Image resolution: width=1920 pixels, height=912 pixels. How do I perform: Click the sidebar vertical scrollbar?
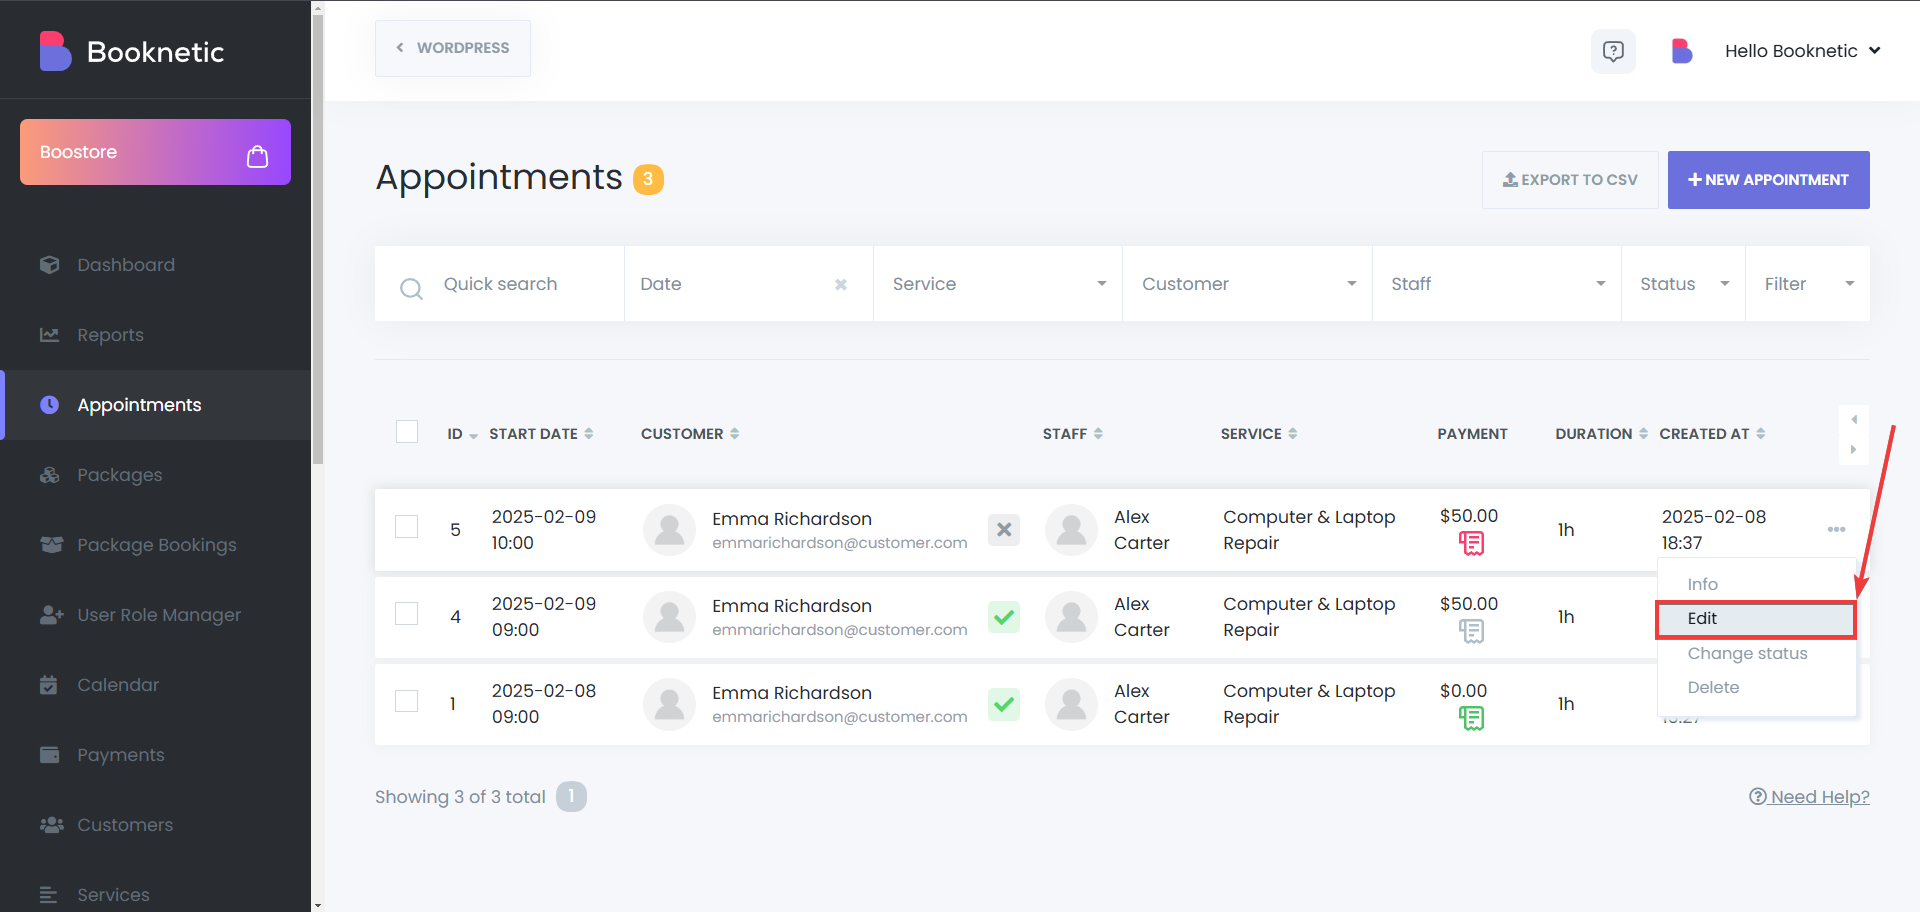(318, 240)
